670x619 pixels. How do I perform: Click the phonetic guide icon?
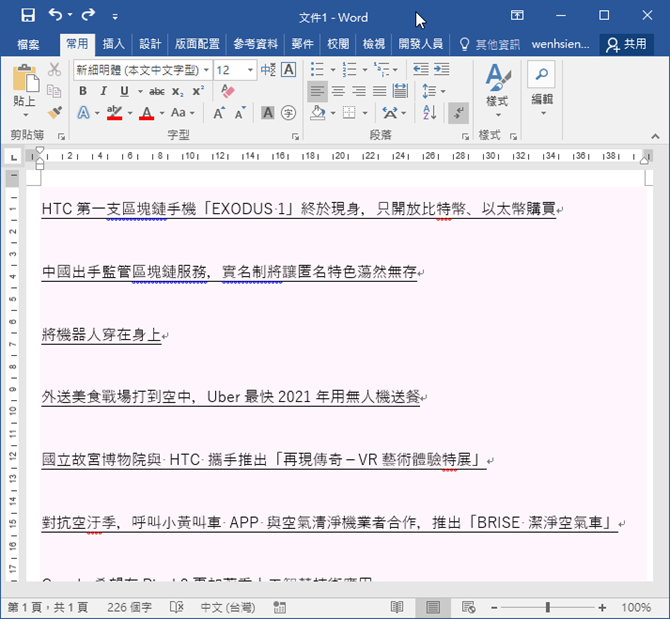[268, 69]
